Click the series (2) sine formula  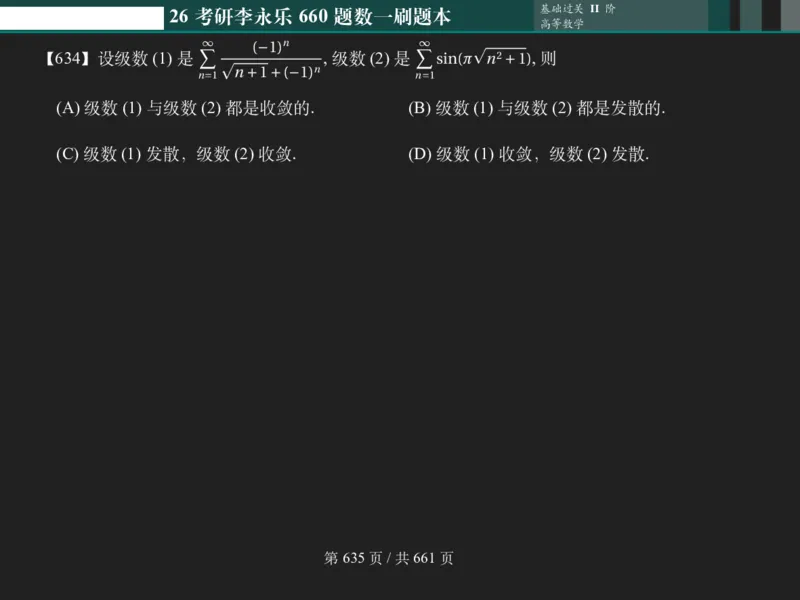[475, 58]
